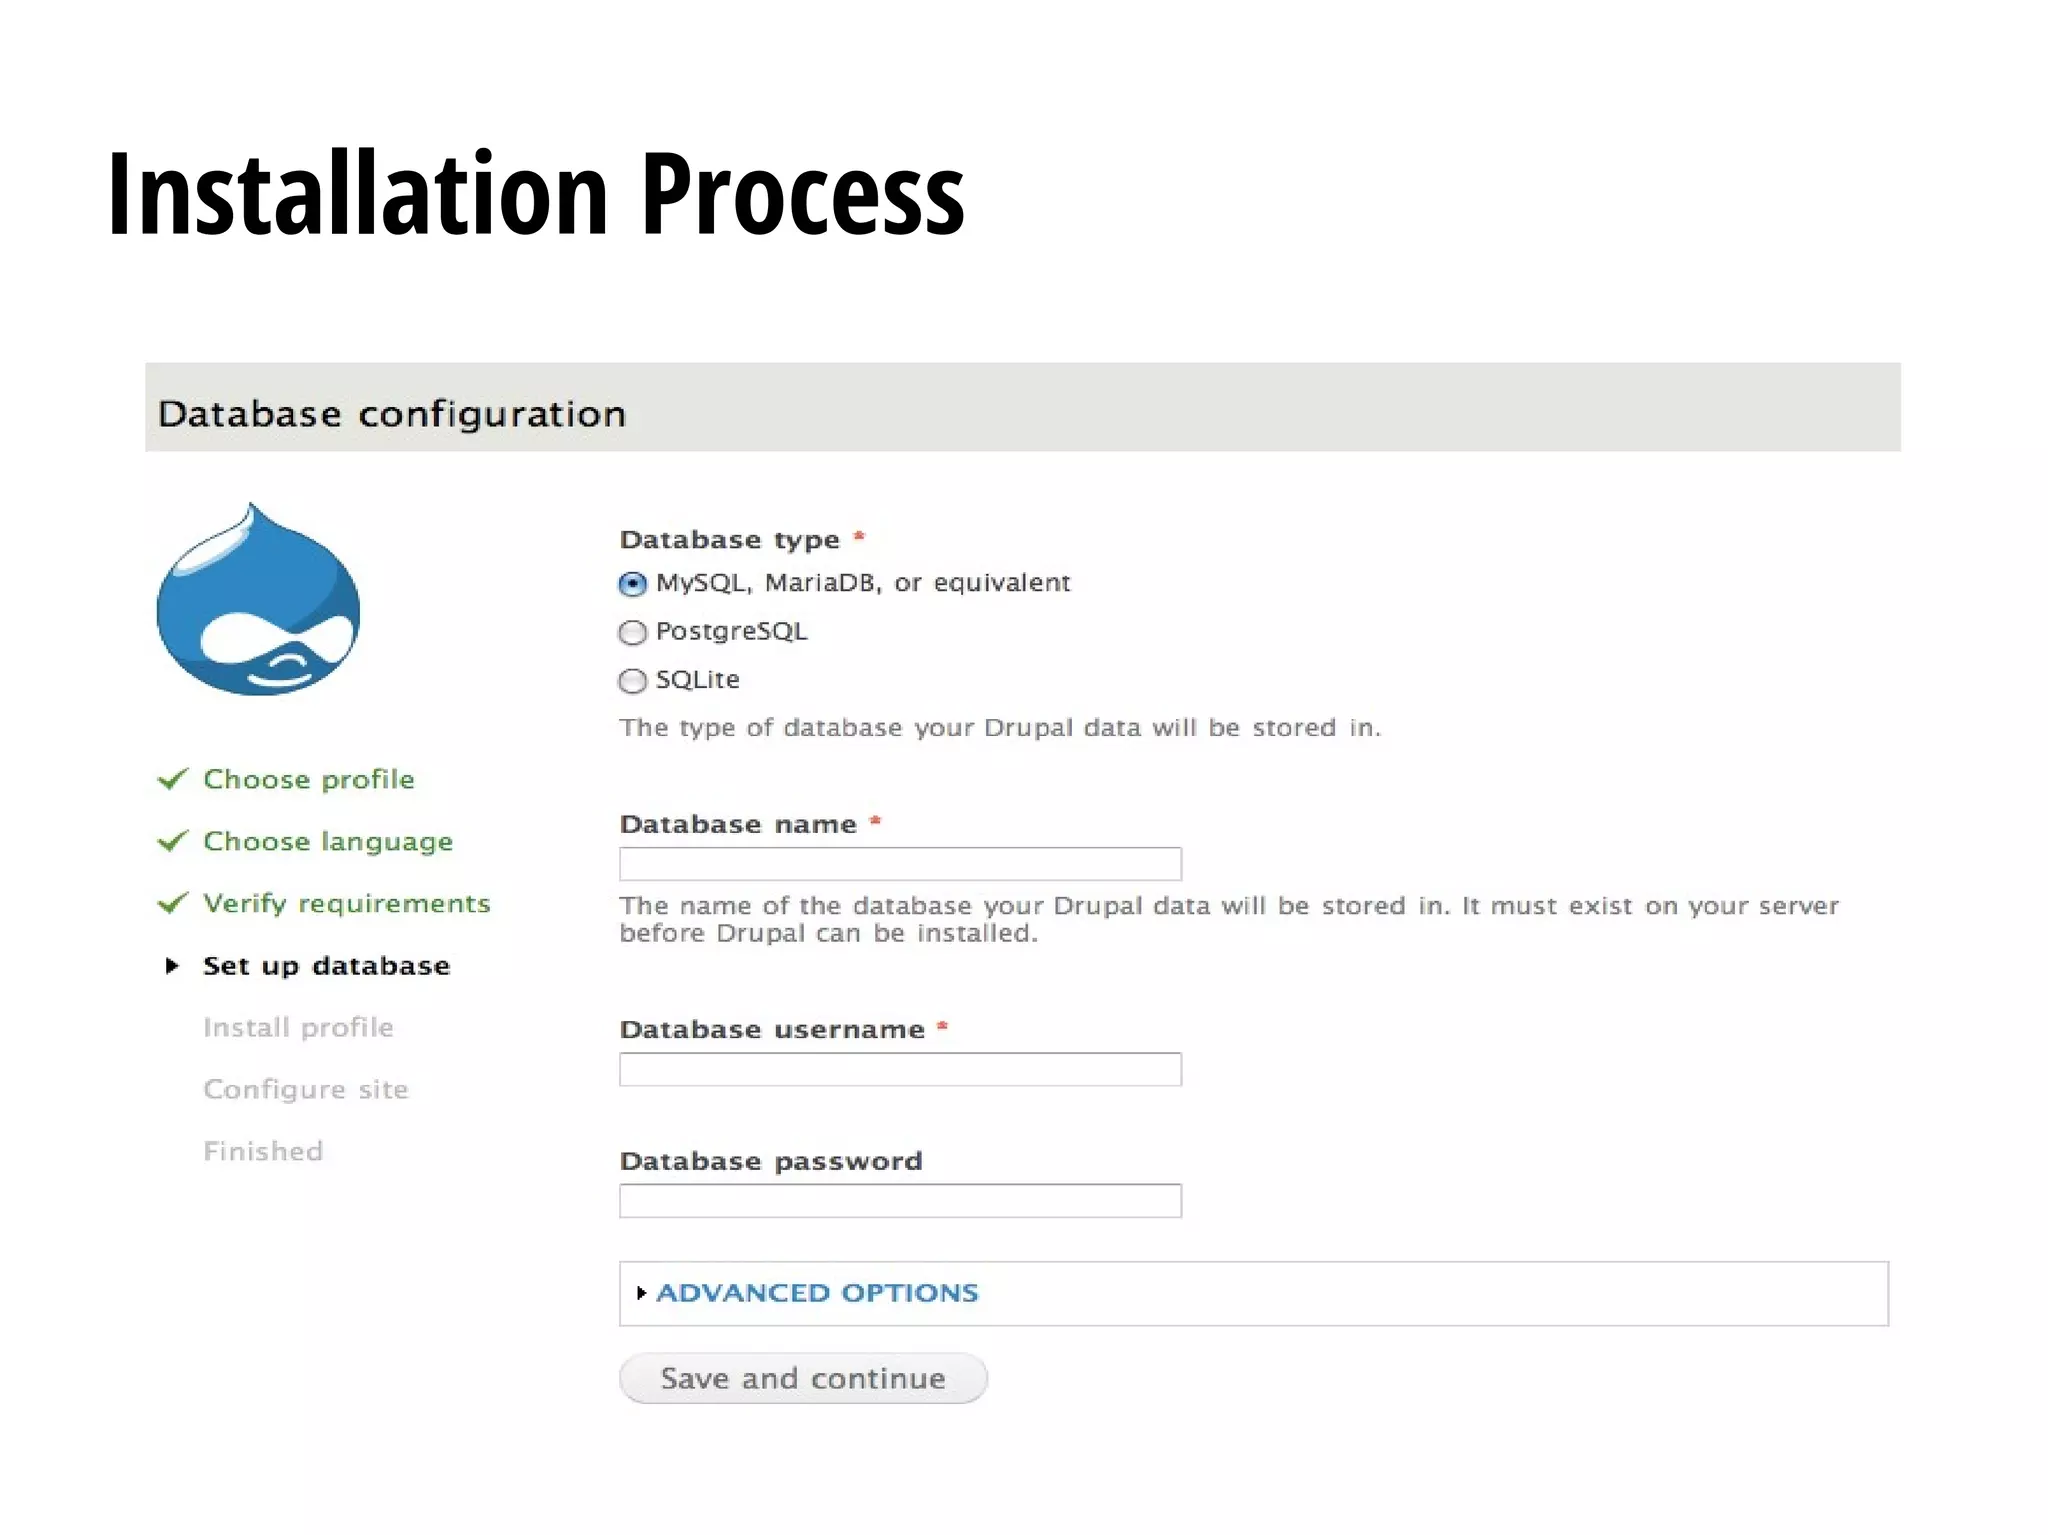
Task: Click the Database password input
Action: point(900,1200)
